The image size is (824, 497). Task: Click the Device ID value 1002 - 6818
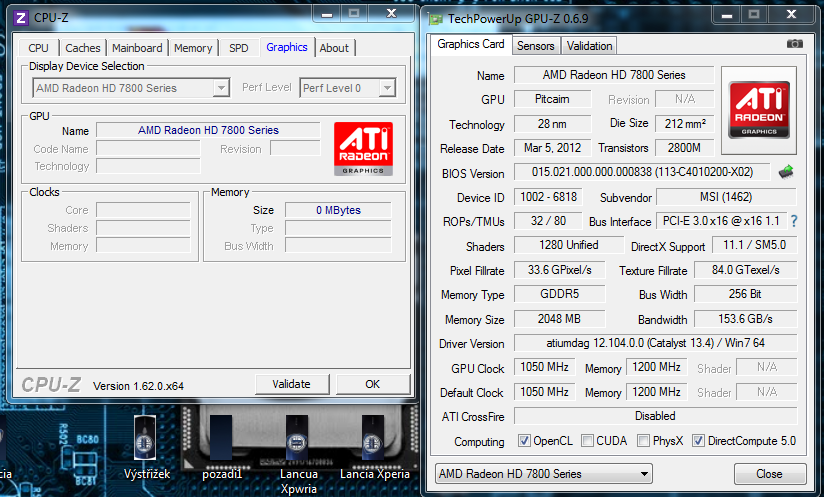pyautogui.click(x=548, y=197)
